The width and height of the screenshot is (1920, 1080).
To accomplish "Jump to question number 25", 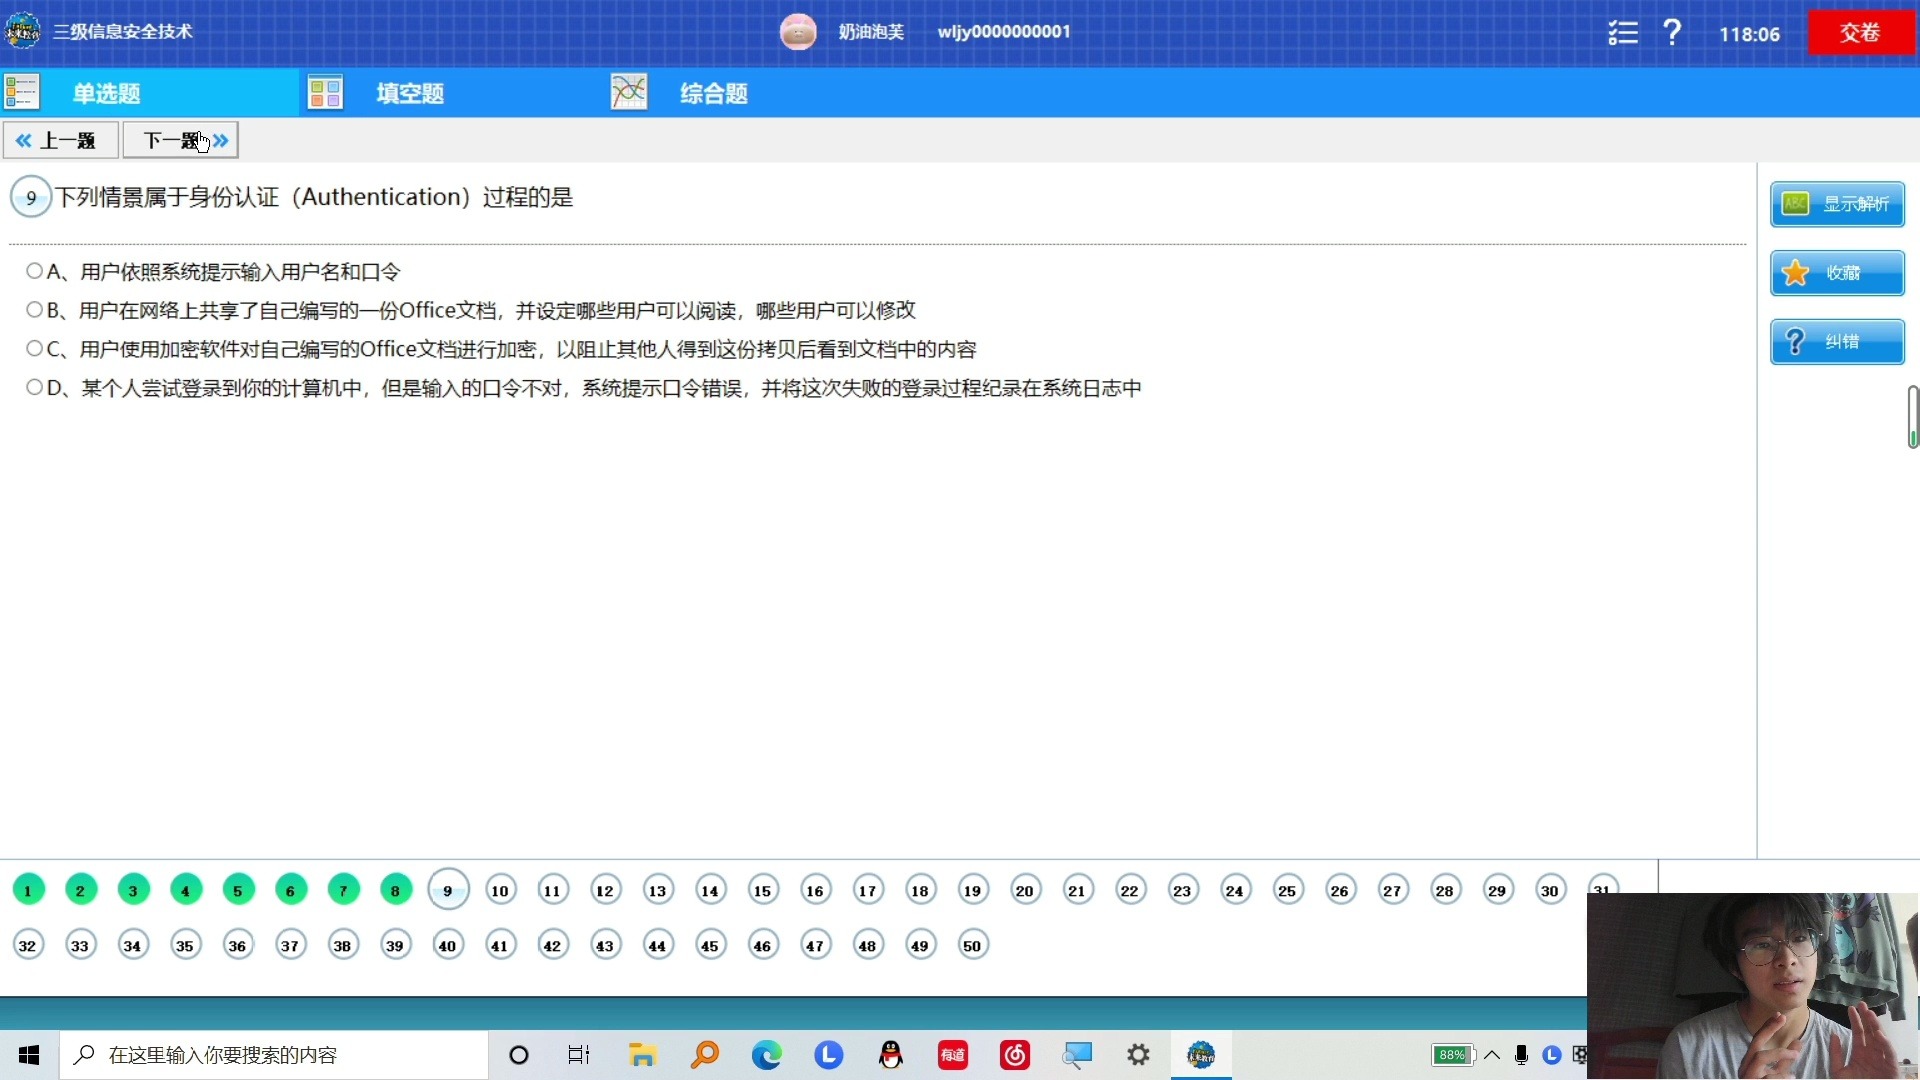I will 1287,890.
